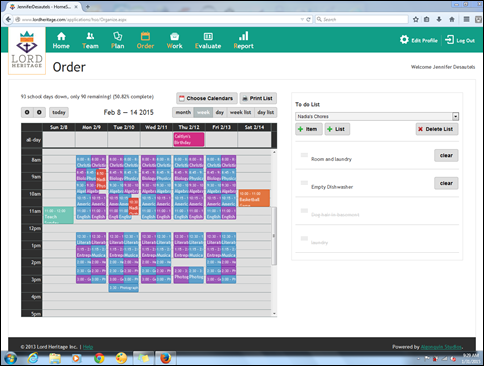Click the Print List button
This screenshot has width=484, height=366.
pos(258,98)
